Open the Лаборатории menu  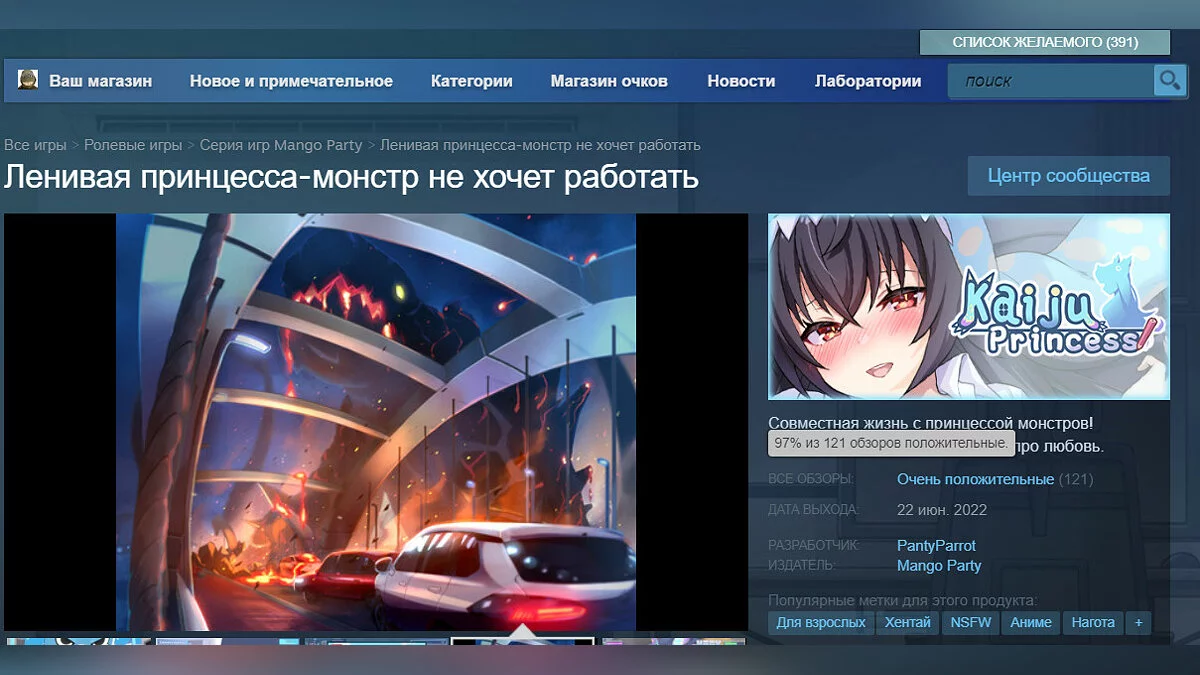click(x=868, y=81)
